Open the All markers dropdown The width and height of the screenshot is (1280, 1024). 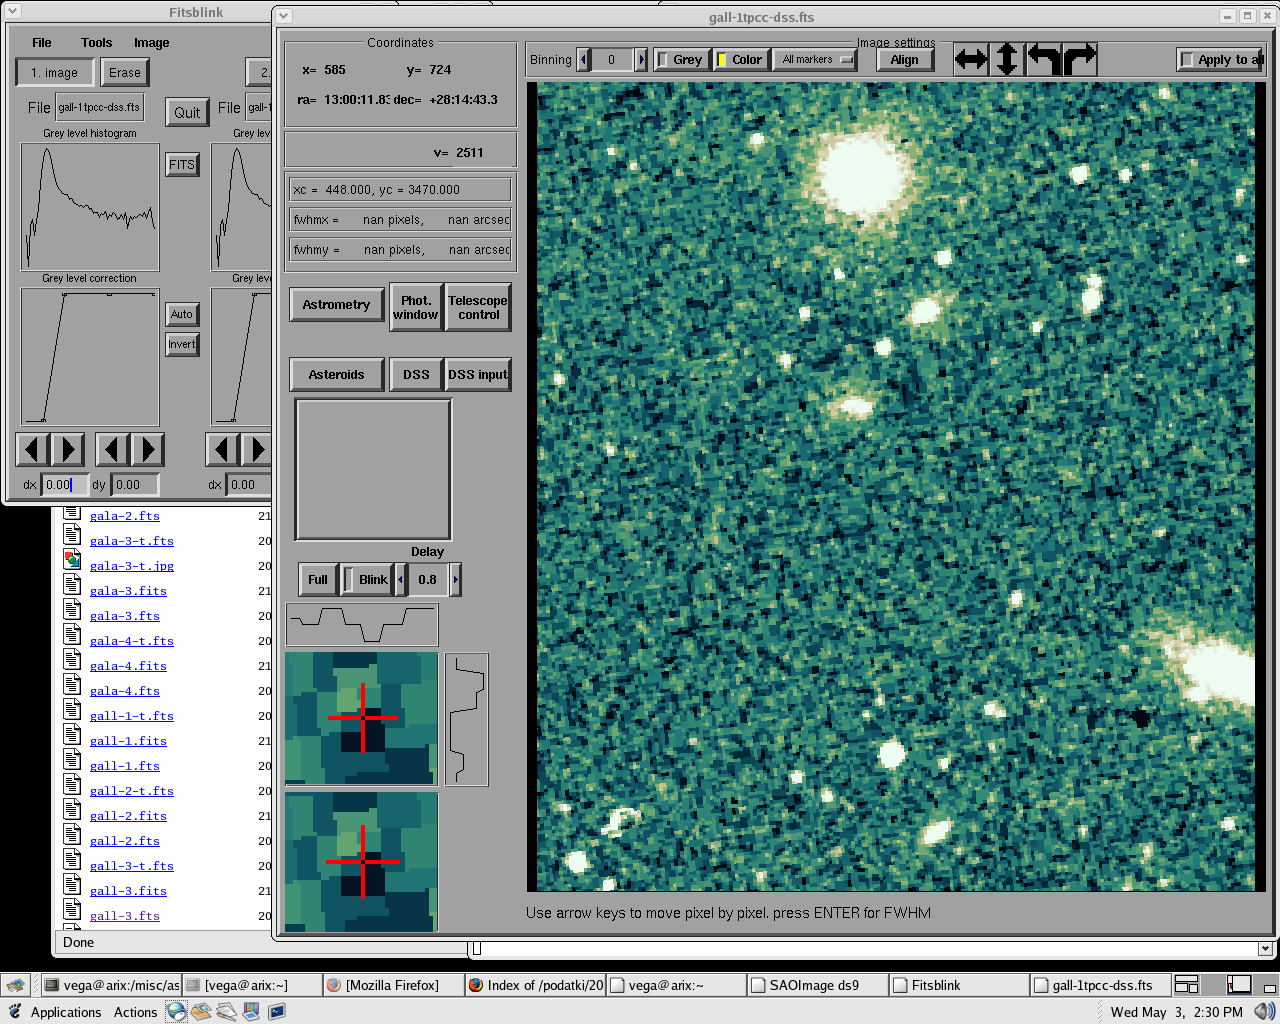click(x=814, y=60)
